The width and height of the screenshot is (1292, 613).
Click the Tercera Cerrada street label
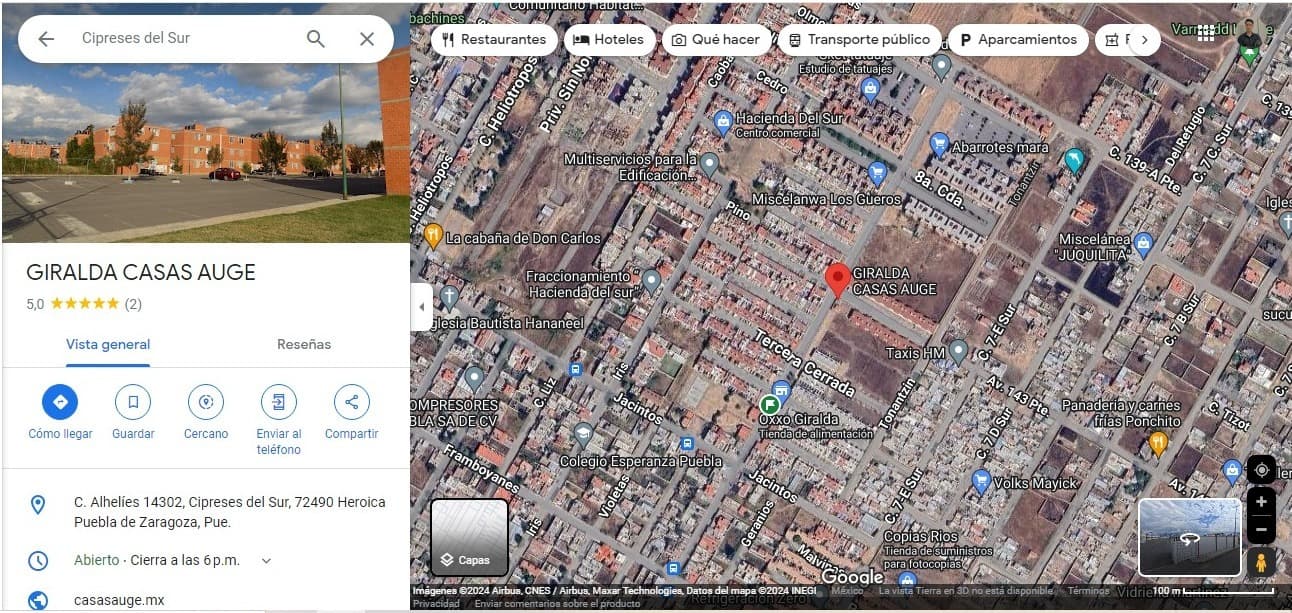[x=804, y=362]
